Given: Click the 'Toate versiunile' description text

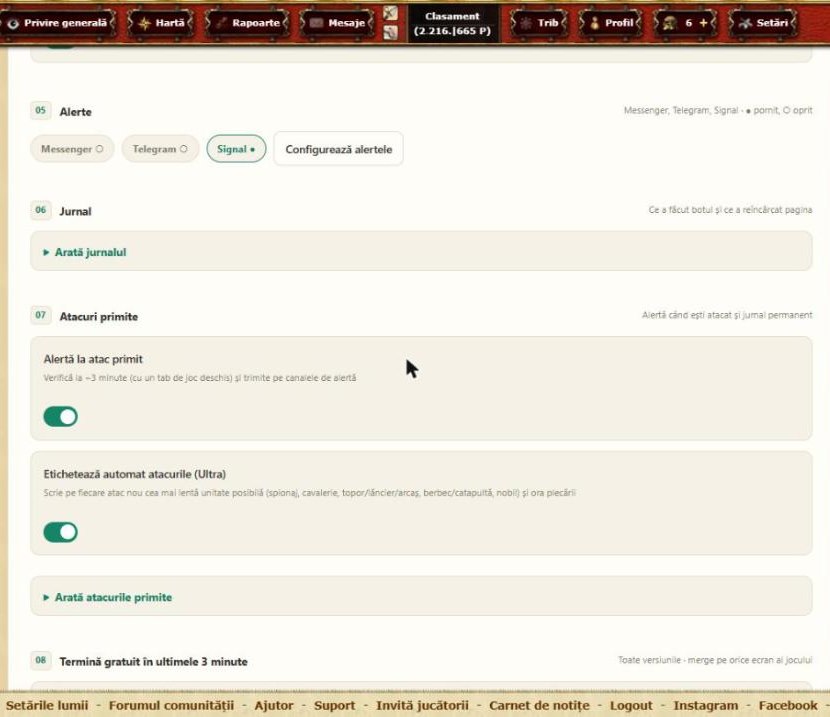Looking at the screenshot, I should [x=715, y=660].
